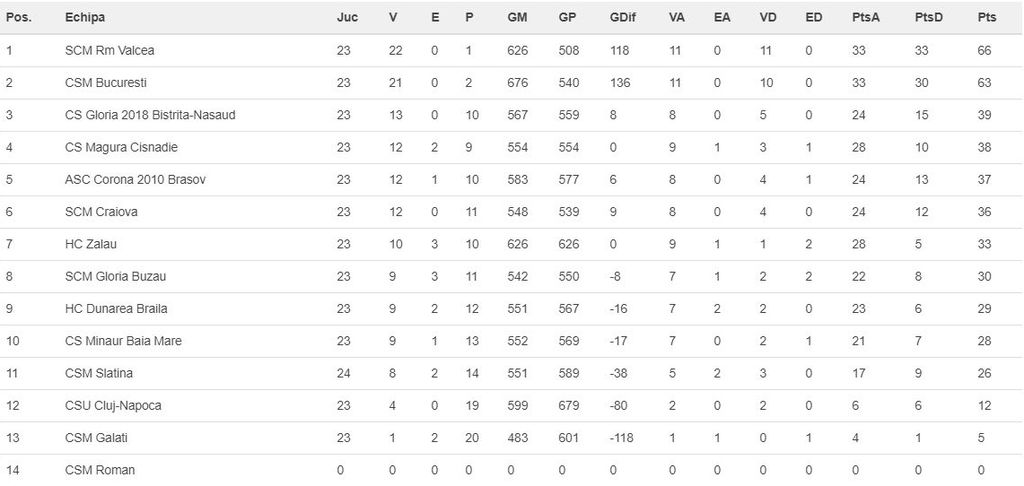This screenshot has height=486, width=1024.
Task: Click CS Gloria 2018 Bistrita-Nasaud
Action: [x=150, y=115]
